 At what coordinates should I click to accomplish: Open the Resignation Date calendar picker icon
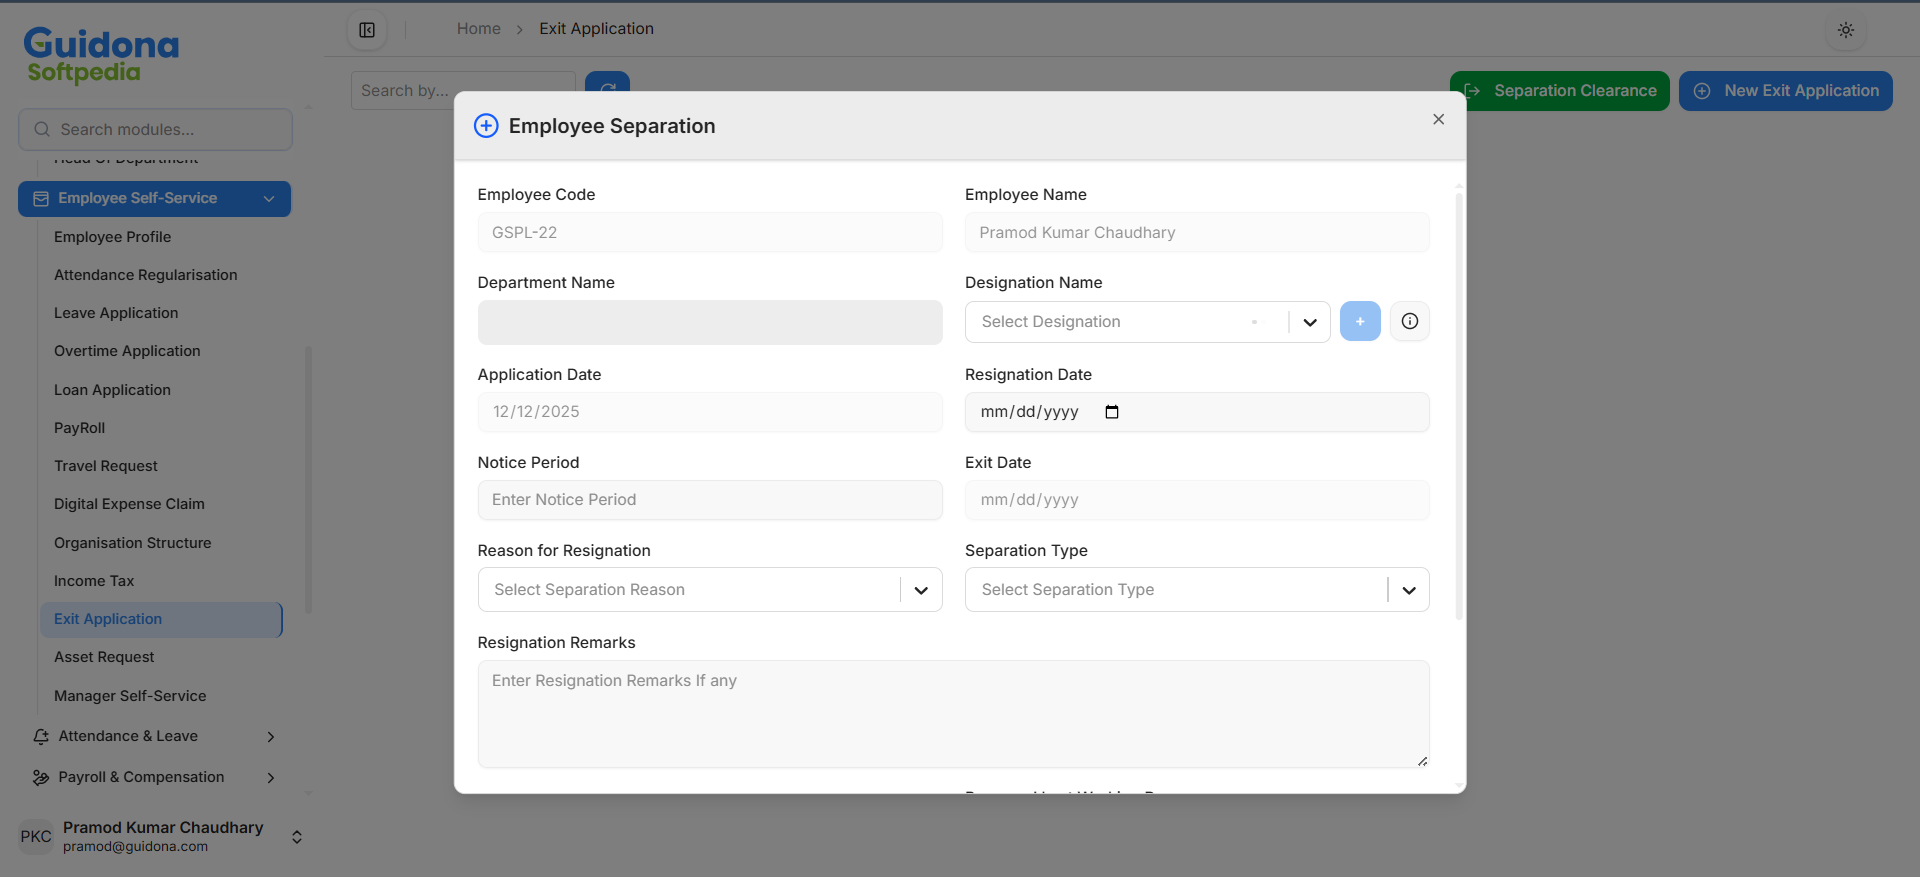1112,412
